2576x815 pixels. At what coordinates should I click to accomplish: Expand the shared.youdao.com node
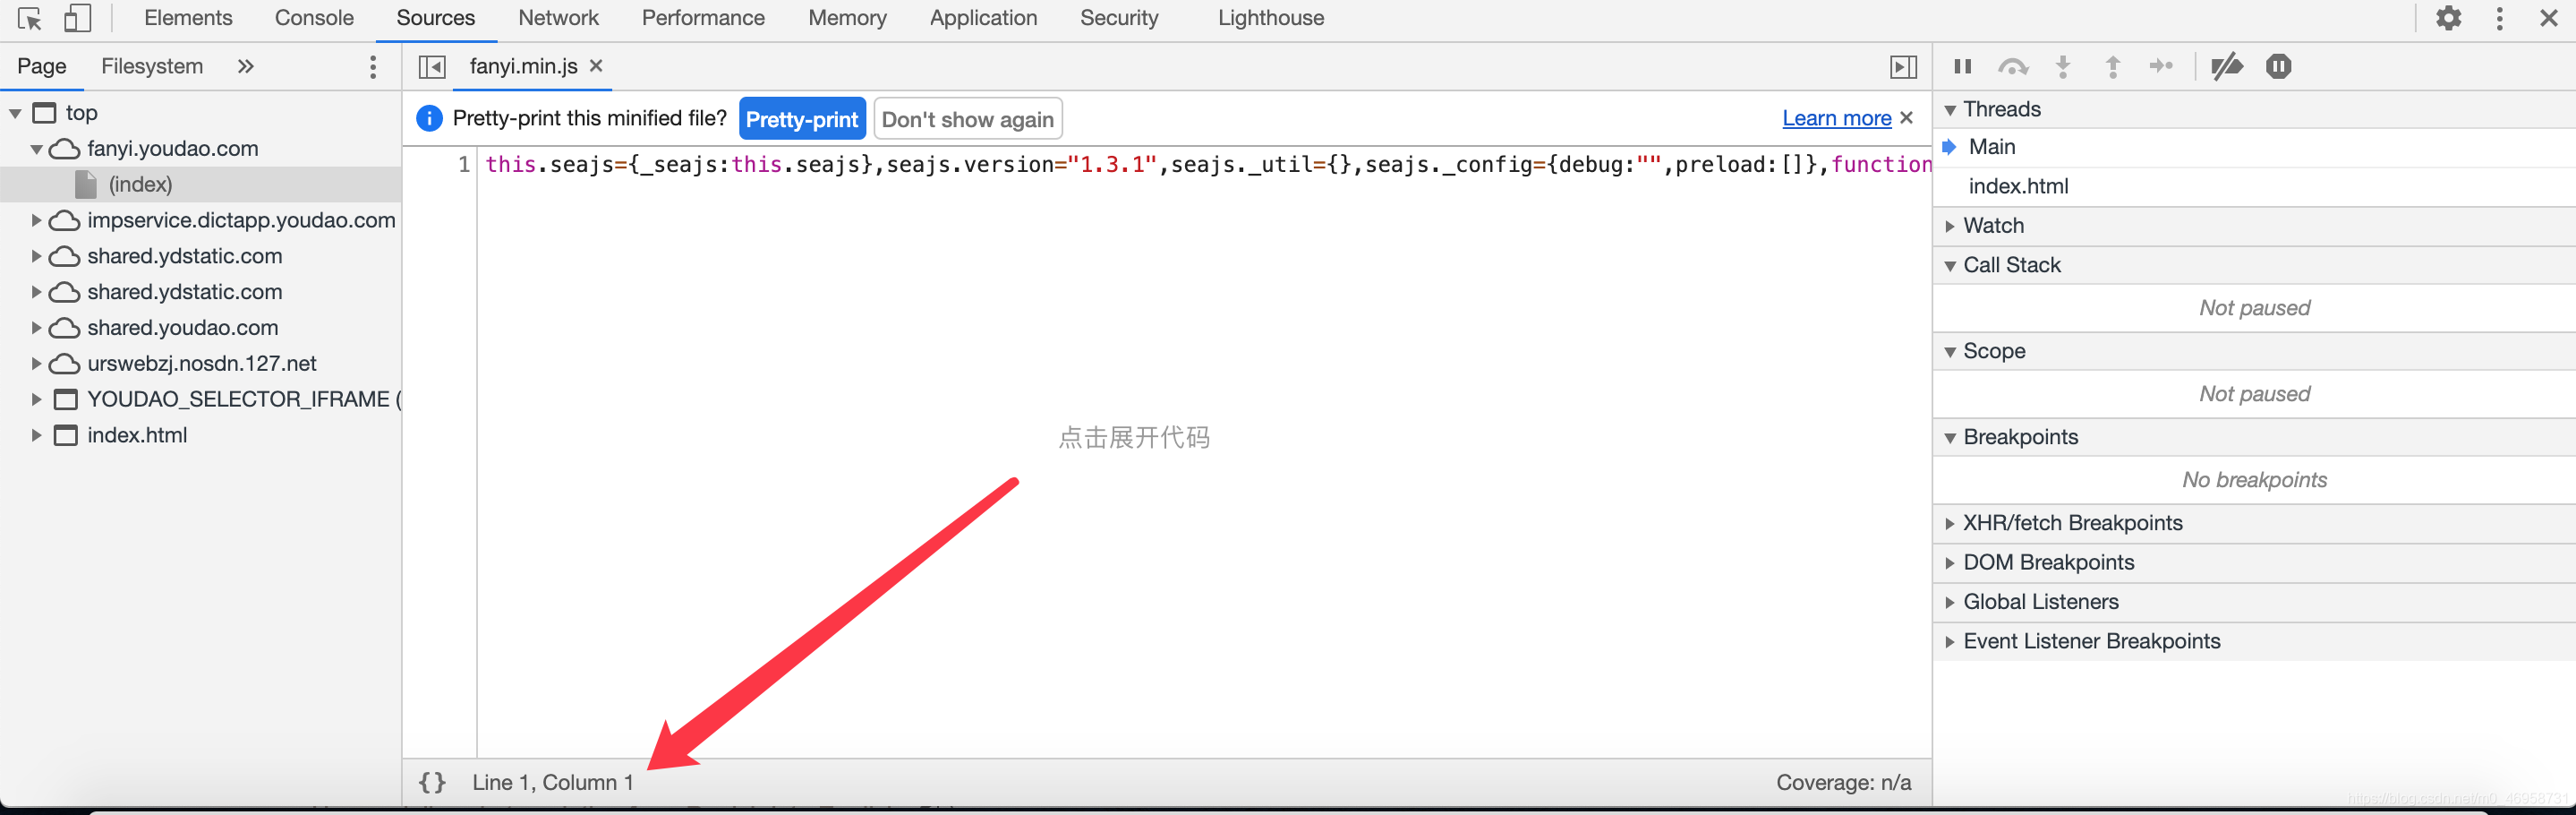coord(36,328)
